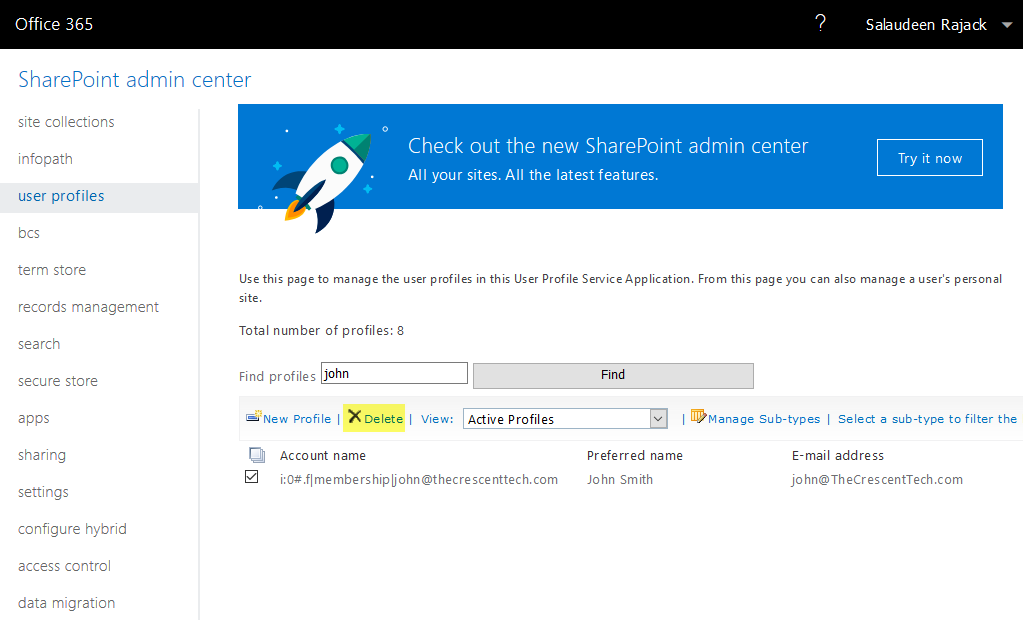Click the Delete icon with X mark
Screen dimensions: 1023x623
(x=357, y=418)
